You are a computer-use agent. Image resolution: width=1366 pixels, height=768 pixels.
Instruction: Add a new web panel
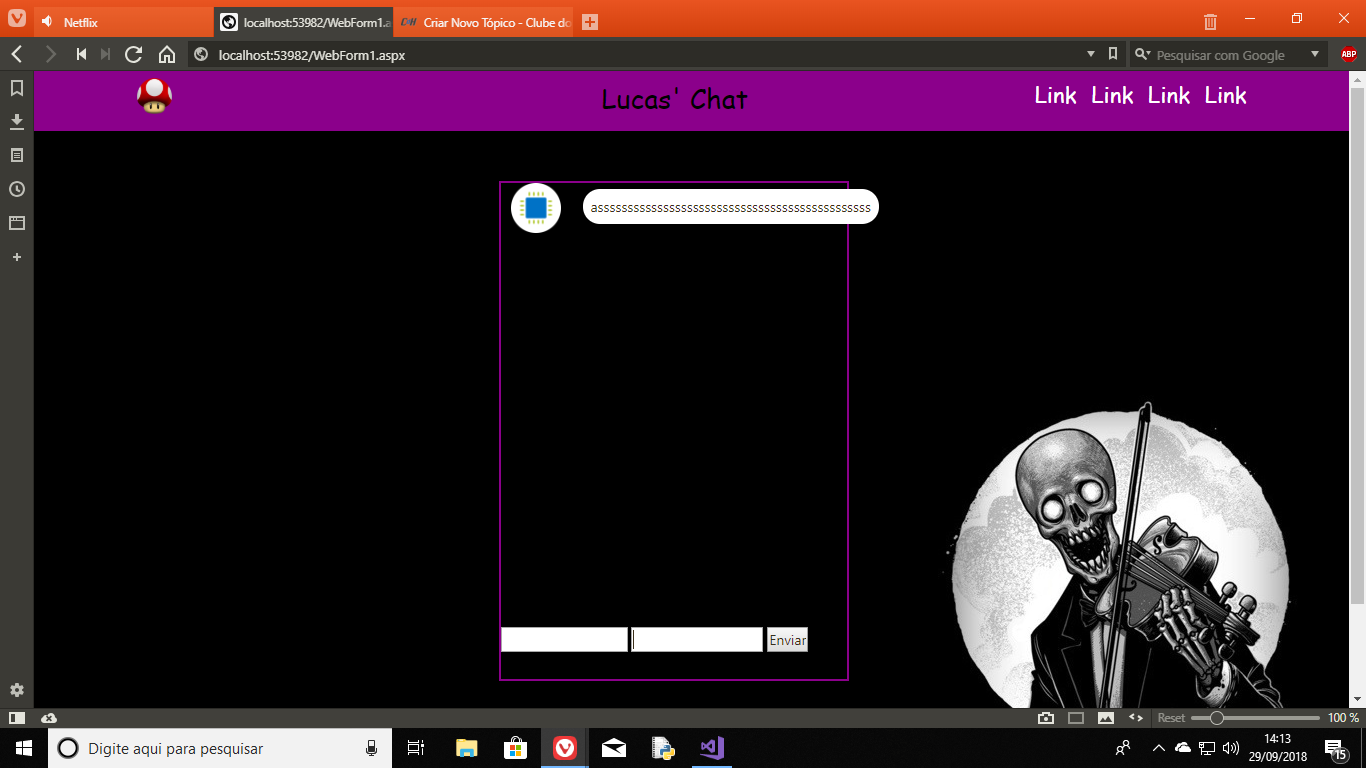click(x=17, y=257)
